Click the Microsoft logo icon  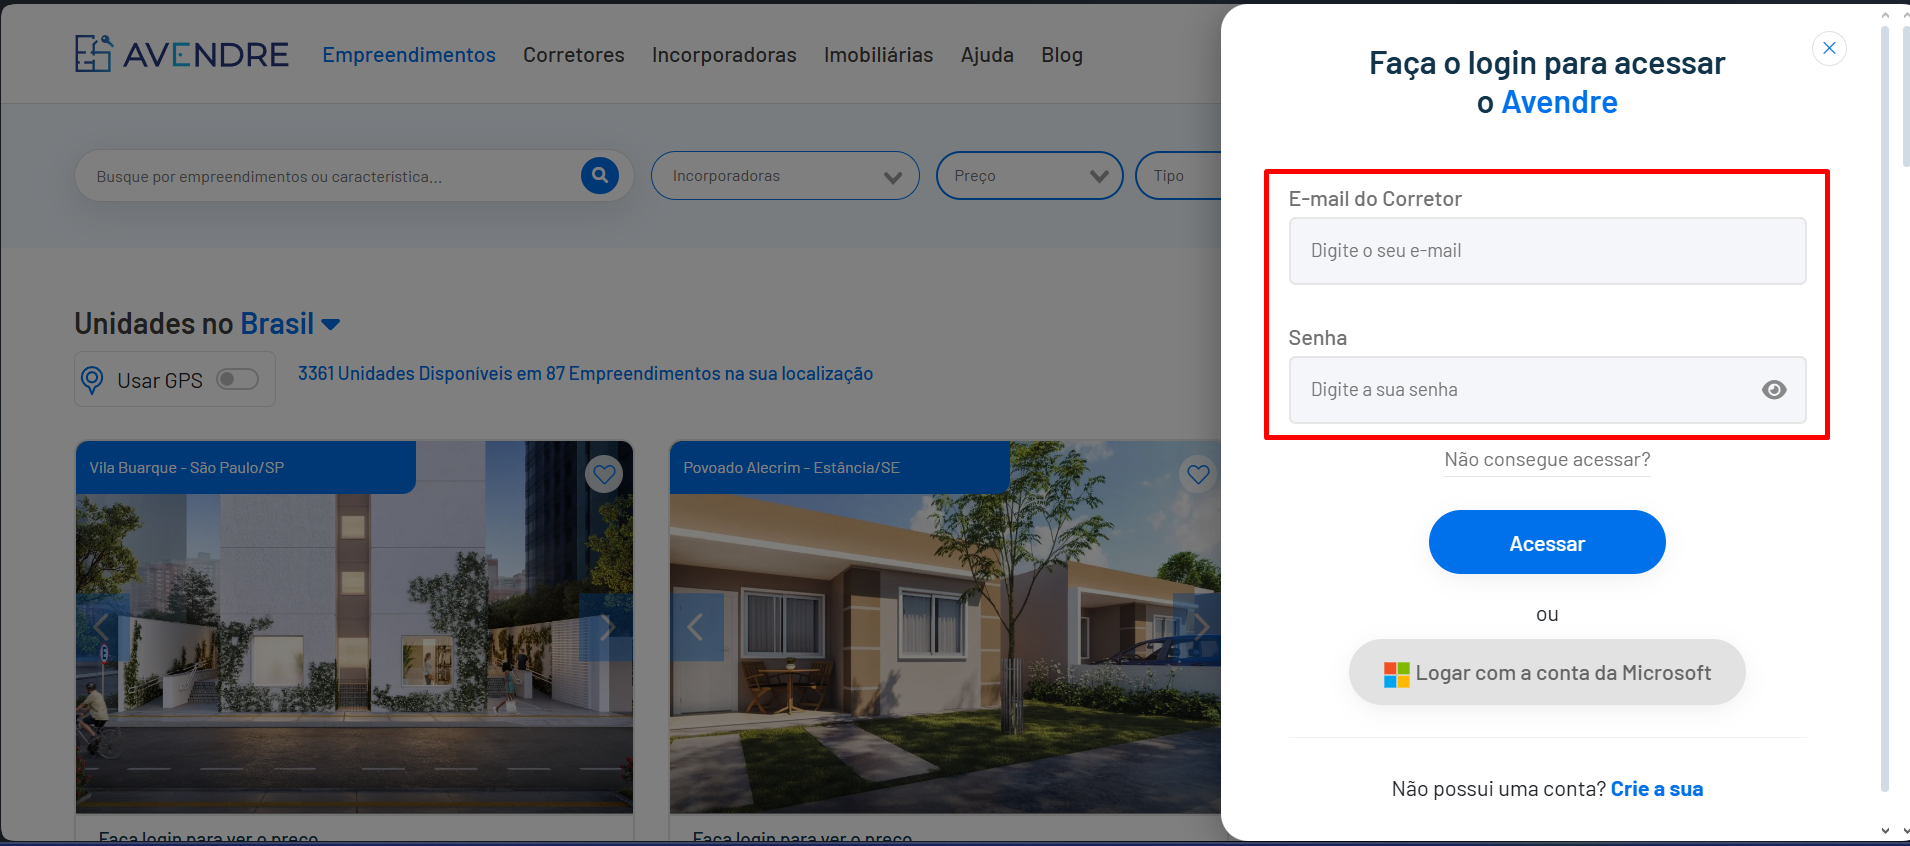click(x=1396, y=674)
